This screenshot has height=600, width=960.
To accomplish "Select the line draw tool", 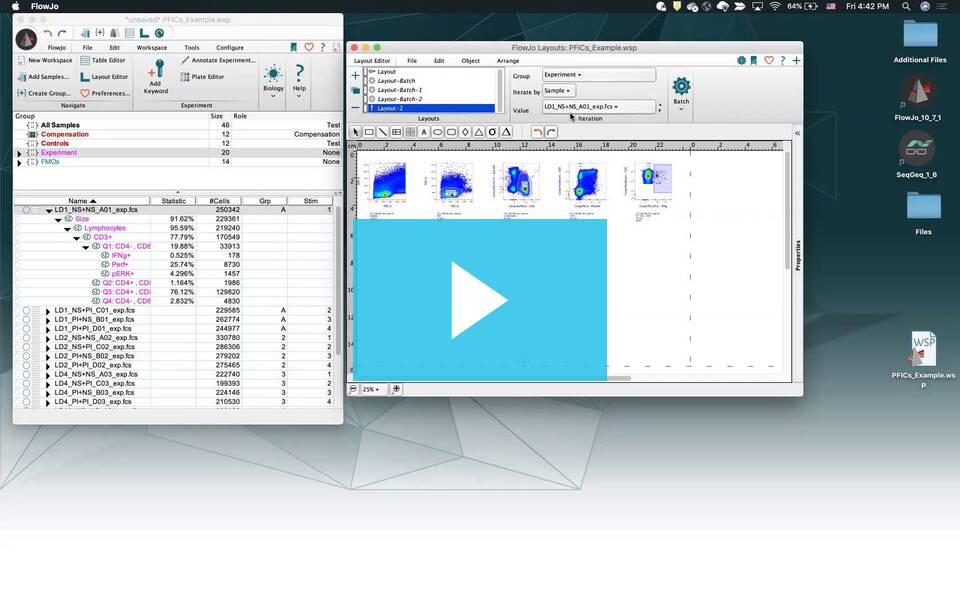I will pyautogui.click(x=383, y=132).
